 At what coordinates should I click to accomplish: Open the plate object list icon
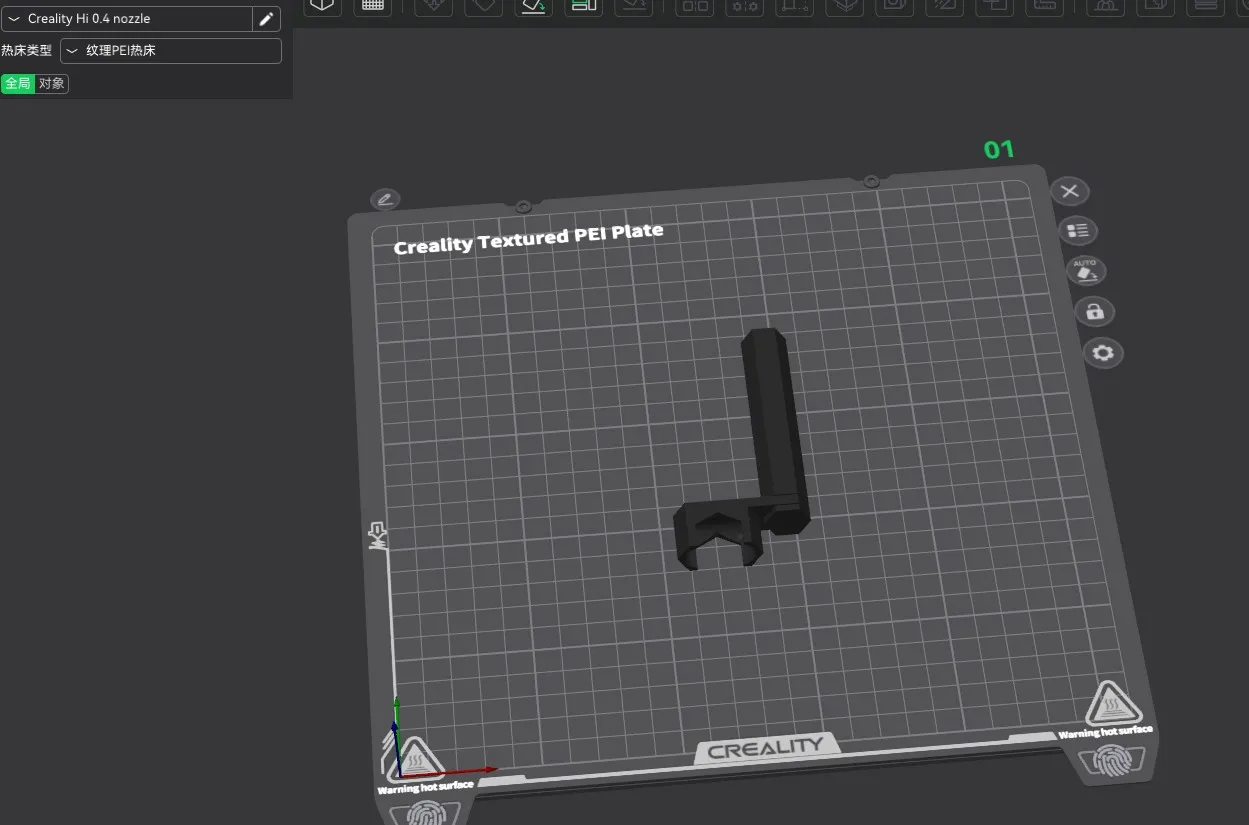(1078, 231)
